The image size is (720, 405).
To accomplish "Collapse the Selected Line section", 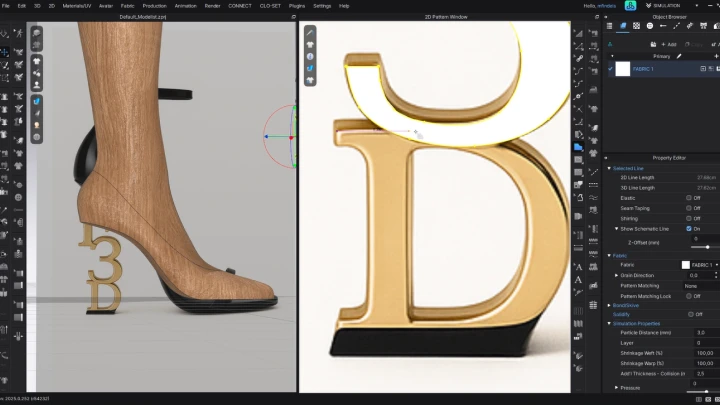I will (609, 169).
